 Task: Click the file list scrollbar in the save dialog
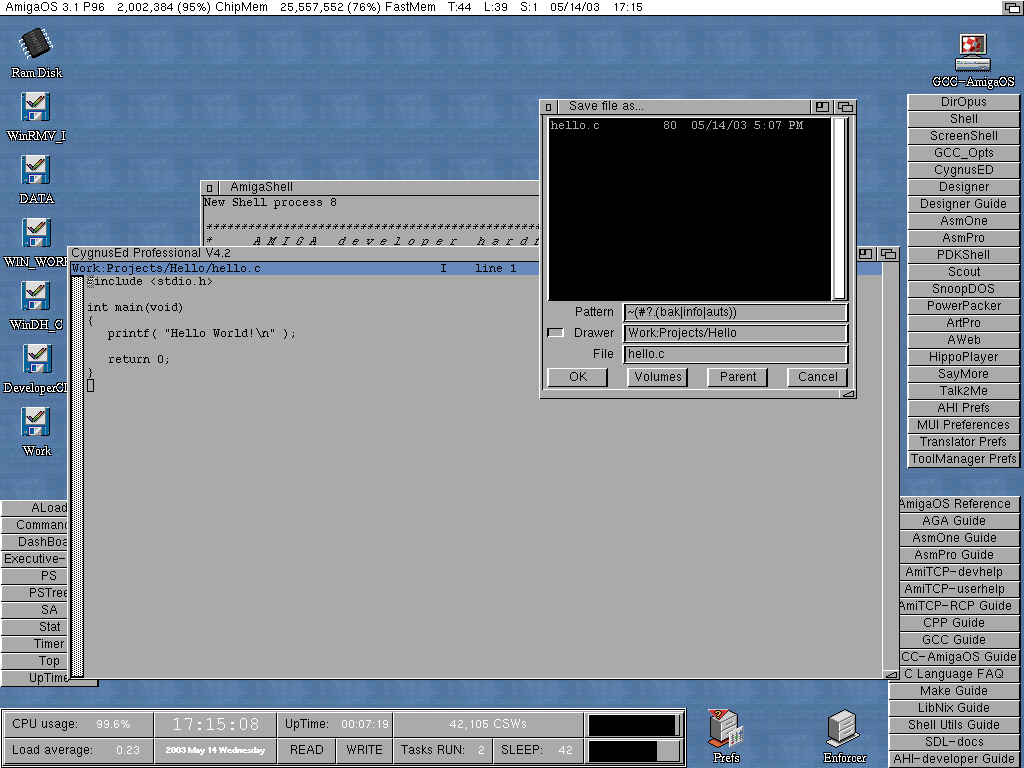coord(840,208)
